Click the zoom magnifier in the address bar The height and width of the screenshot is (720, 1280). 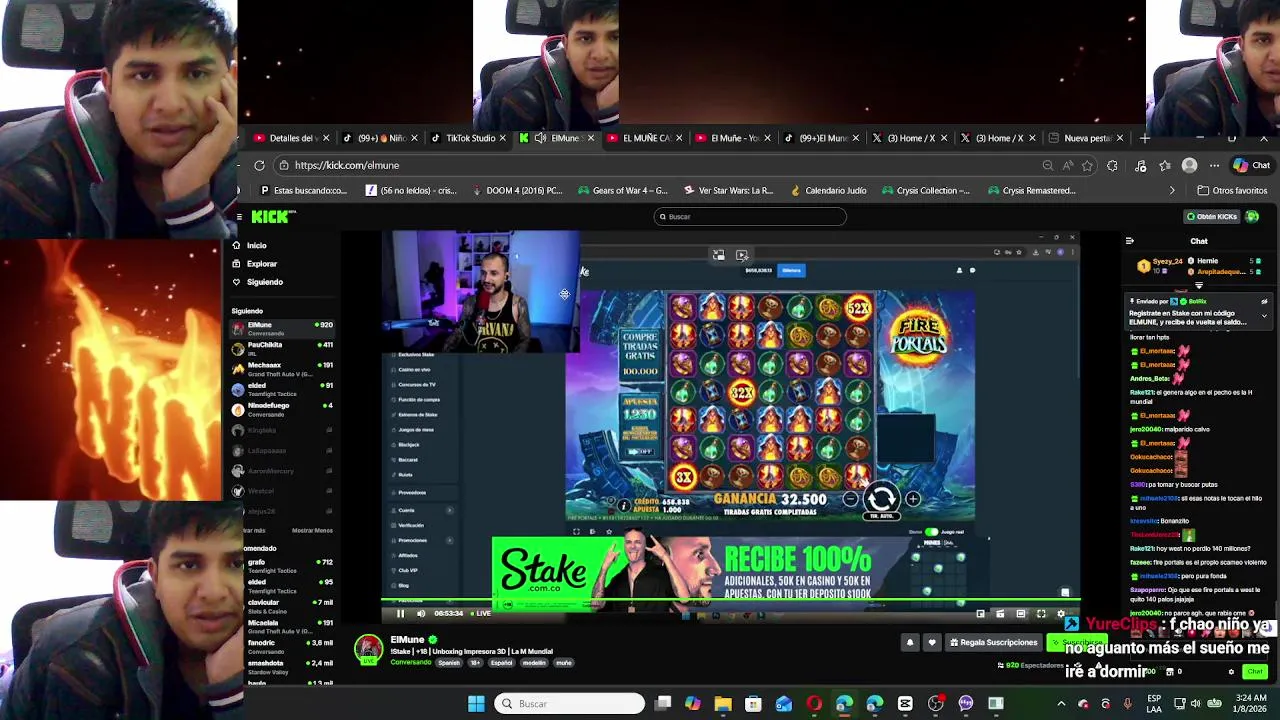click(1047, 165)
